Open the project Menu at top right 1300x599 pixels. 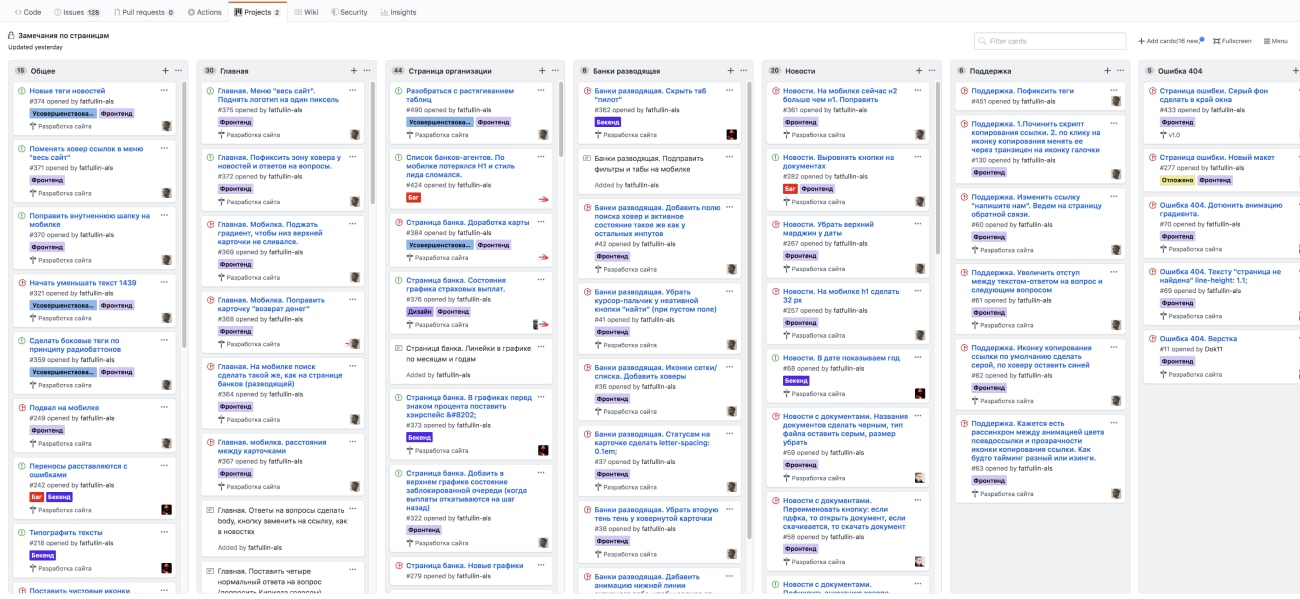[1275, 41]
